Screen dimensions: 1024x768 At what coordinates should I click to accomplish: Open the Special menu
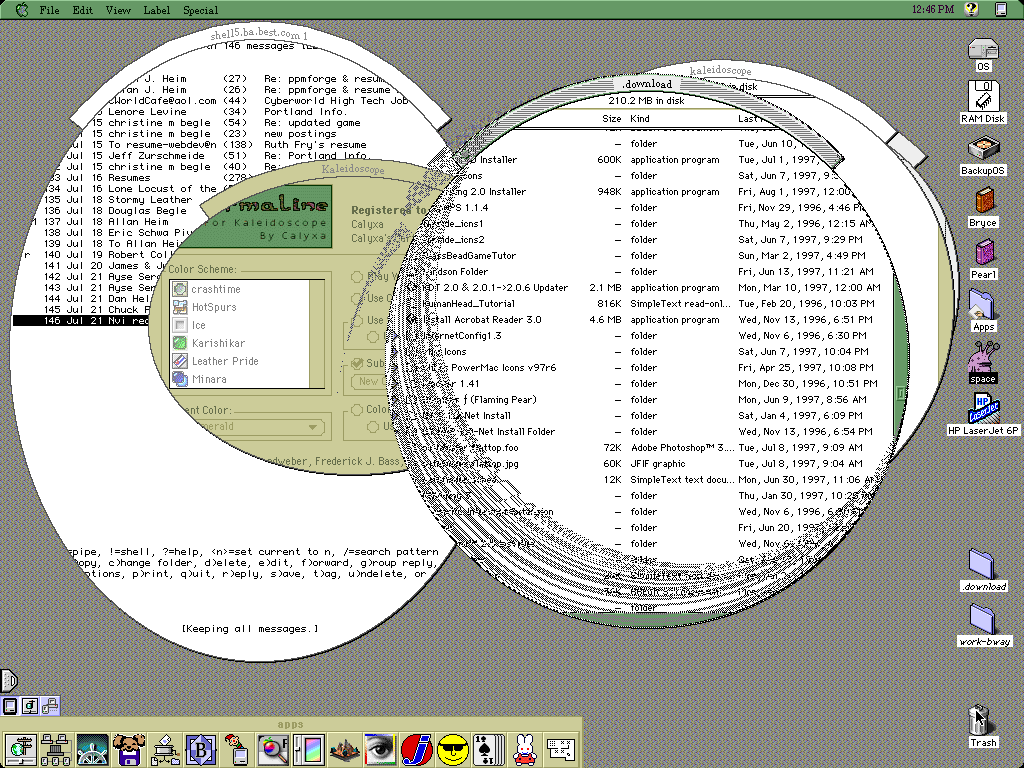point(200,10)
